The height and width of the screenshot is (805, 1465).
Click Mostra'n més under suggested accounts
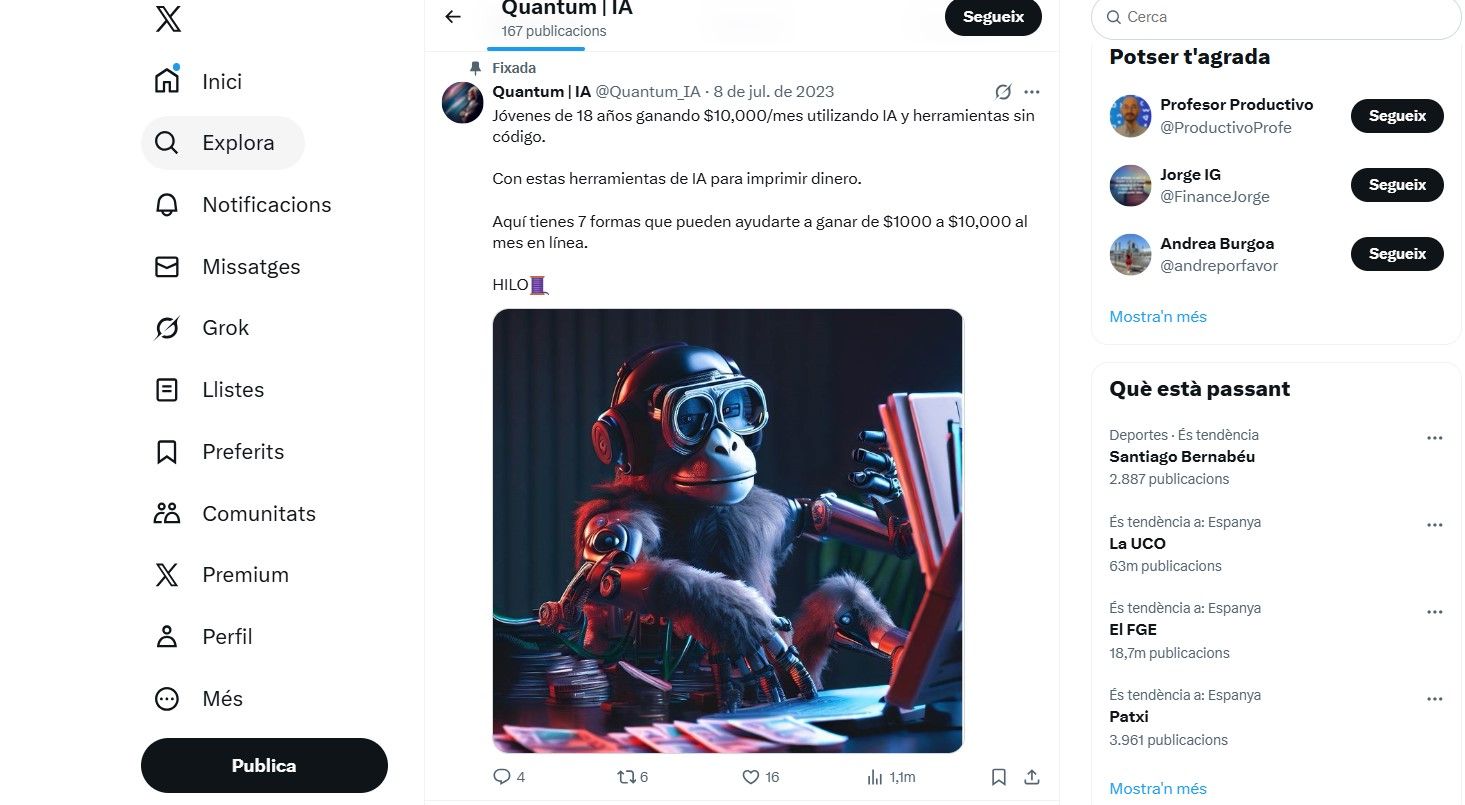pos(1158,317)
